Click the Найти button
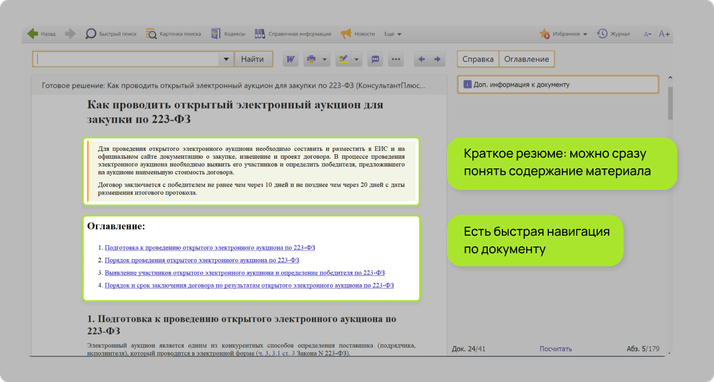714x382 pixels. coord(253,59)
